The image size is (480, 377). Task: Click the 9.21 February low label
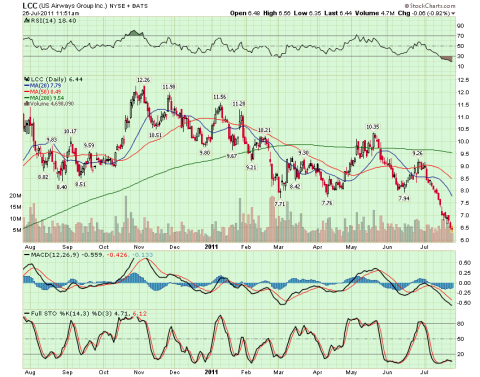tap(251, 167)
